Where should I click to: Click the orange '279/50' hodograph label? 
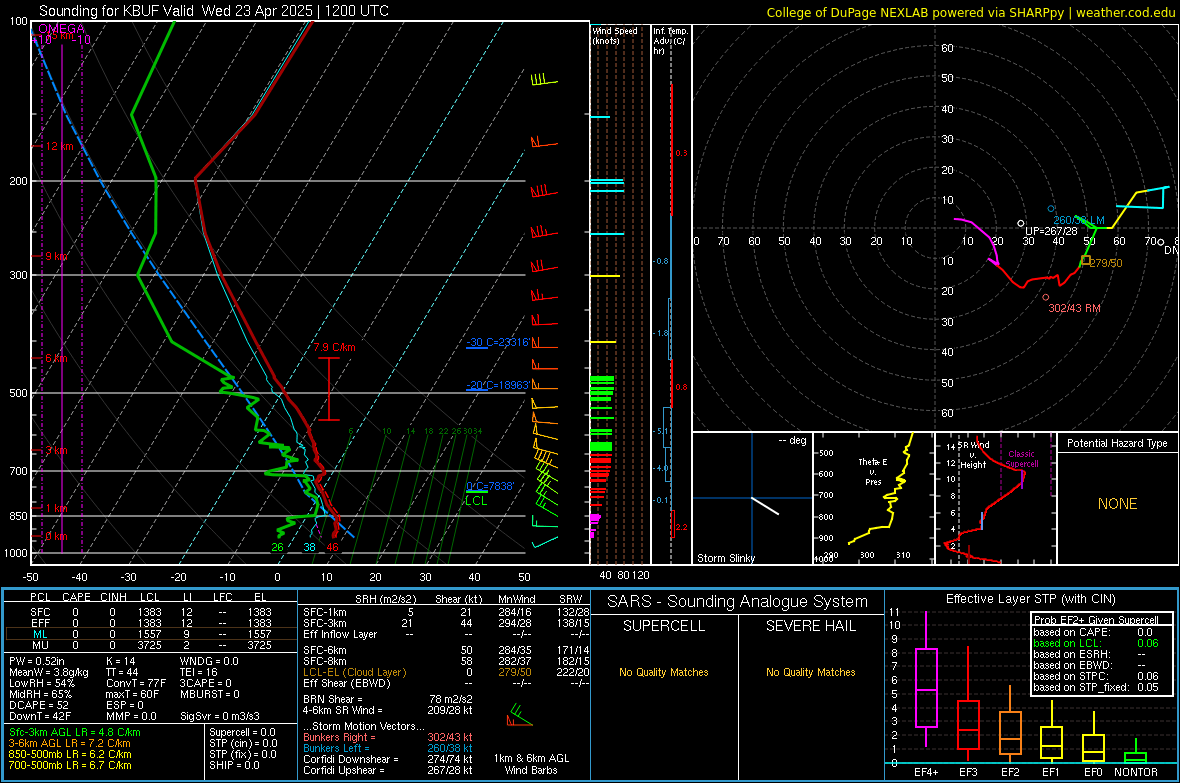(1105, 264)
